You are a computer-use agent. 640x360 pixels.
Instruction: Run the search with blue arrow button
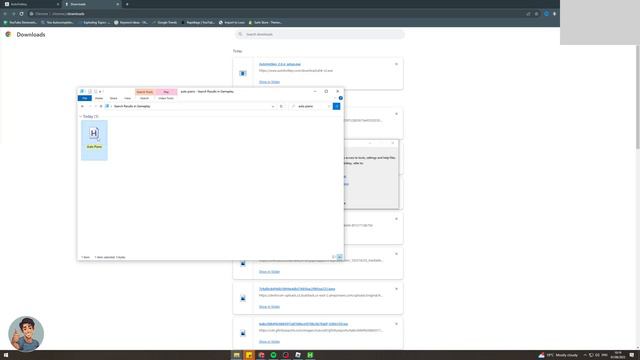(336, 106)
